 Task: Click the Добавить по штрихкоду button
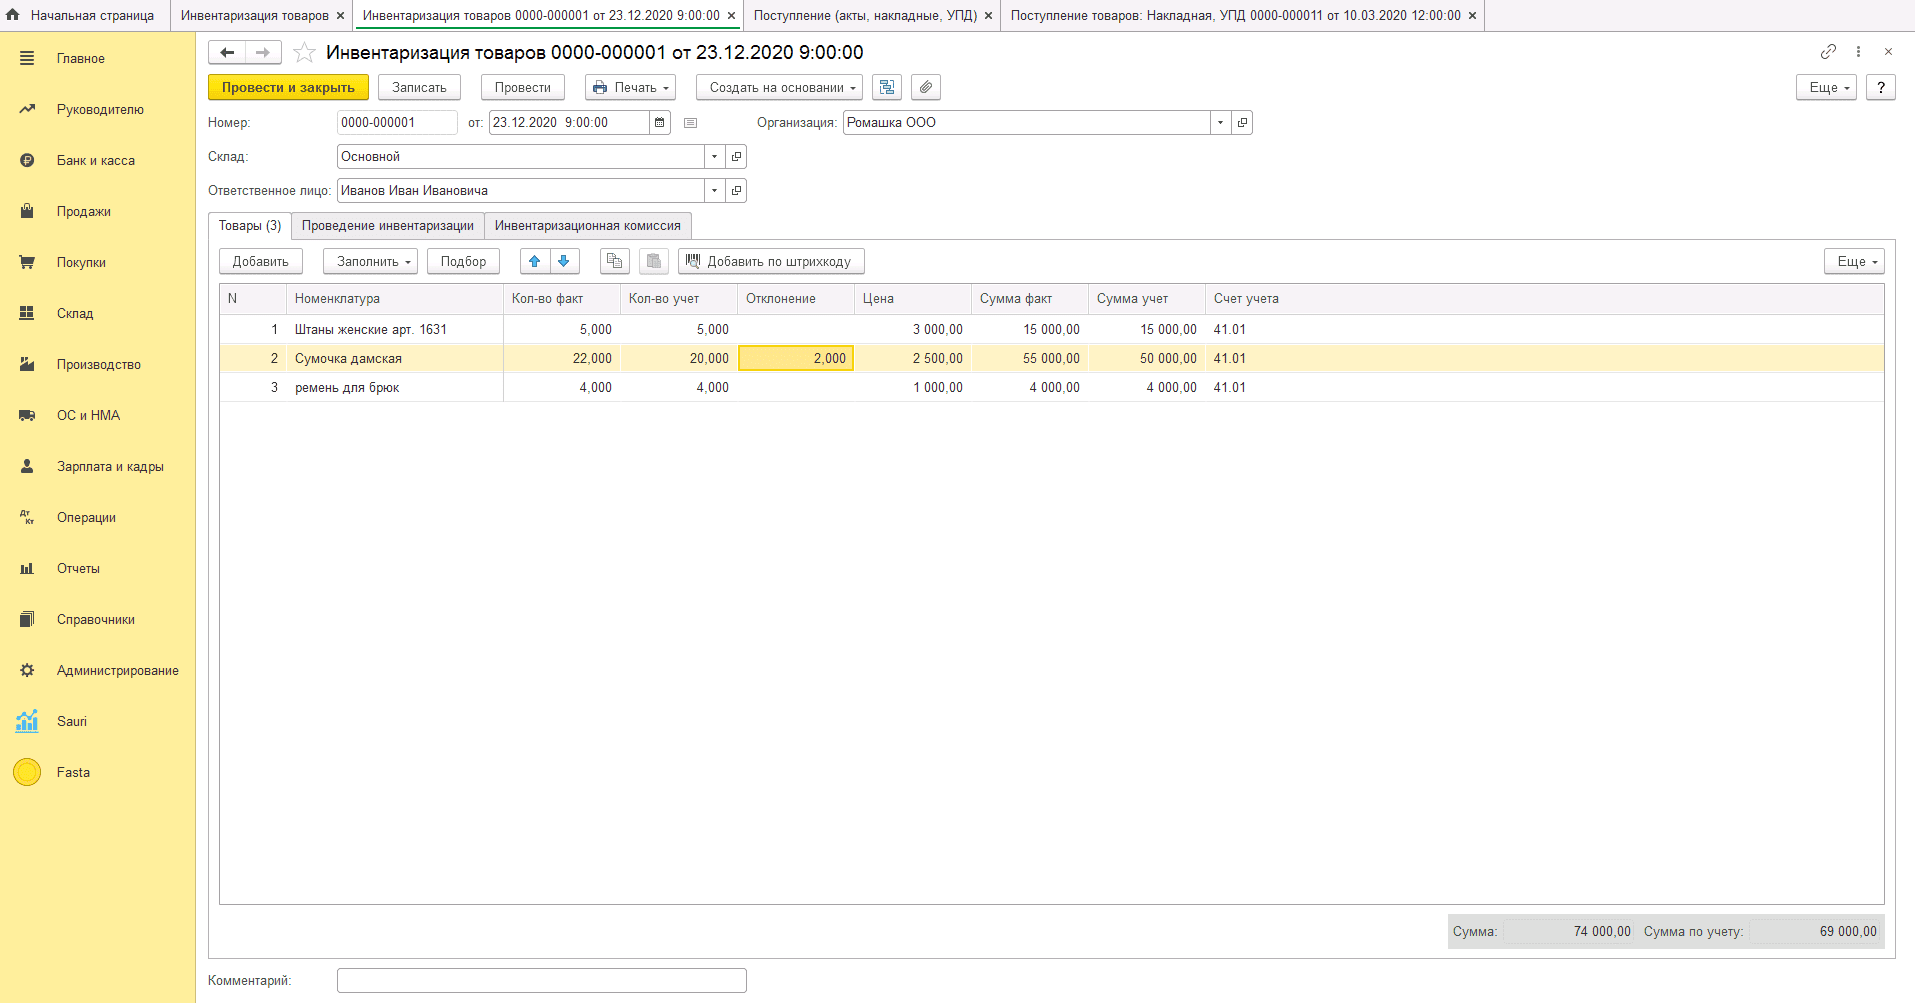tap(771, 262)
